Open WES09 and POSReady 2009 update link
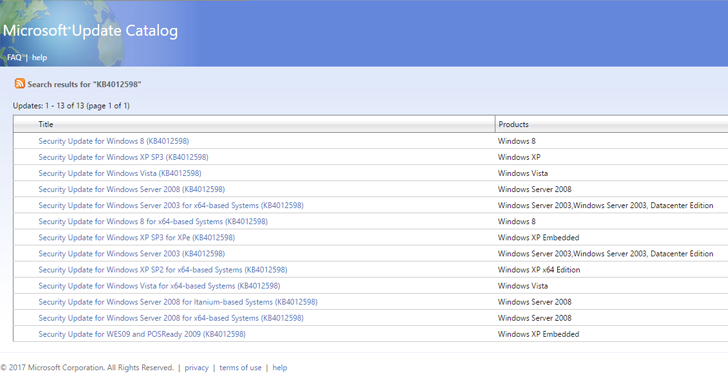Screen dimensions: 728x380 142,334
